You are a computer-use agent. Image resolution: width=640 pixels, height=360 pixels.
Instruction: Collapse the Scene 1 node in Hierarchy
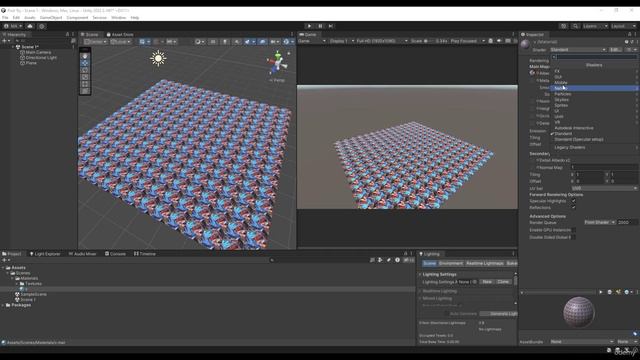(x=13, y=47)
